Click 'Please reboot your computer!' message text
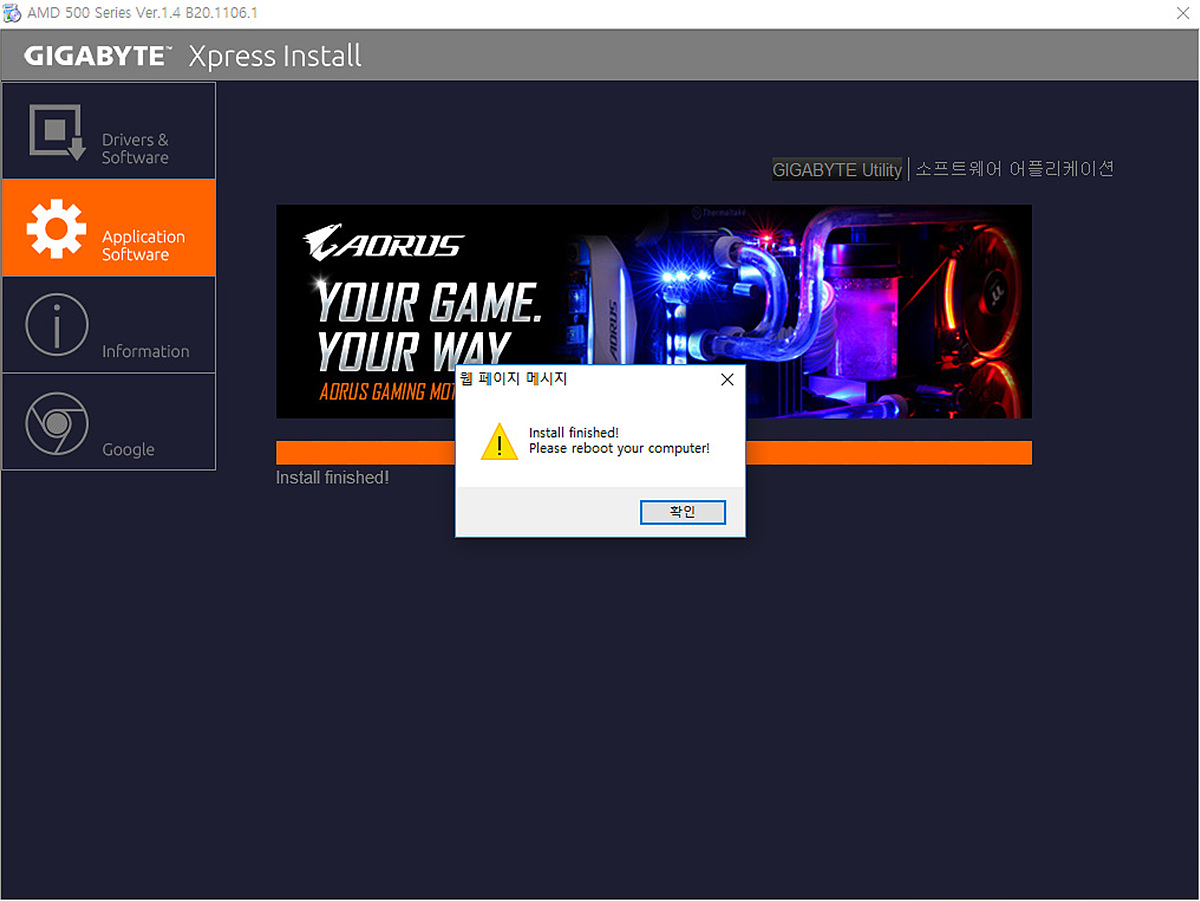 [x=619, y=449]
